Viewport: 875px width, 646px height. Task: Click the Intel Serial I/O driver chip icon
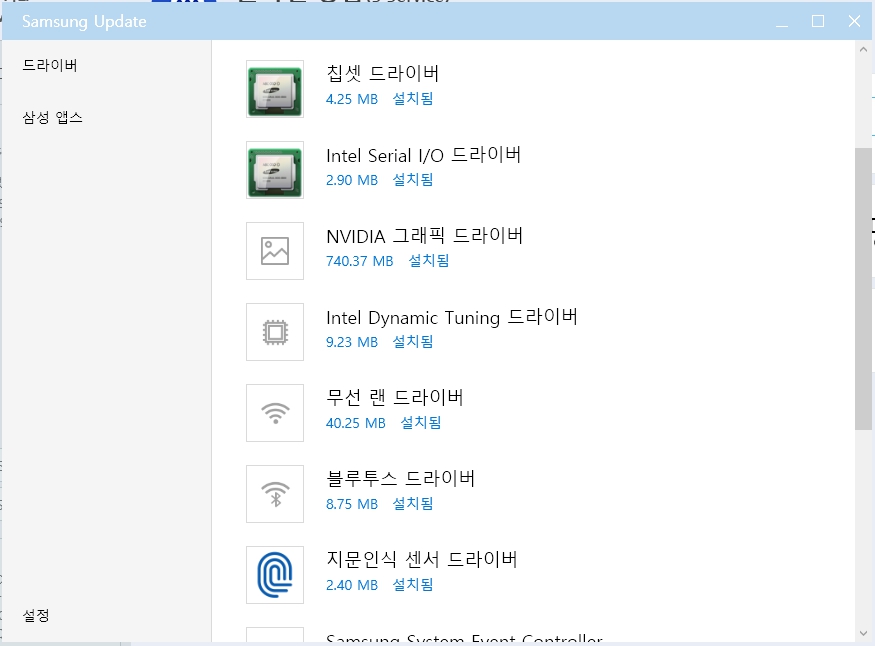pyautogui.click(x=275, y=170)
